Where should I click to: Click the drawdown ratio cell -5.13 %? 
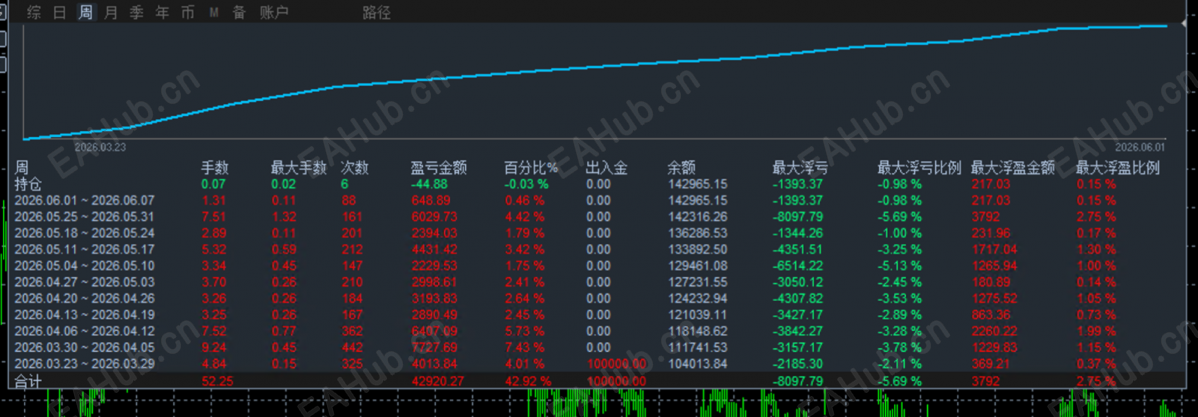(899, 266)
